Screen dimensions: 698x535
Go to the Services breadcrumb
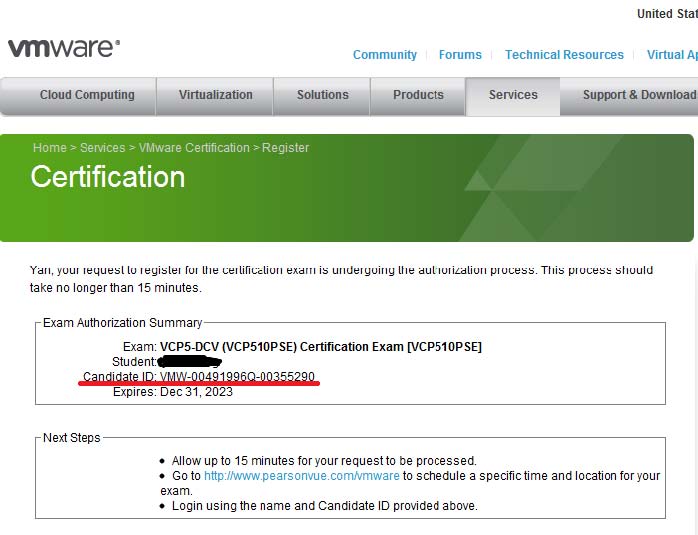coord(103,148)
